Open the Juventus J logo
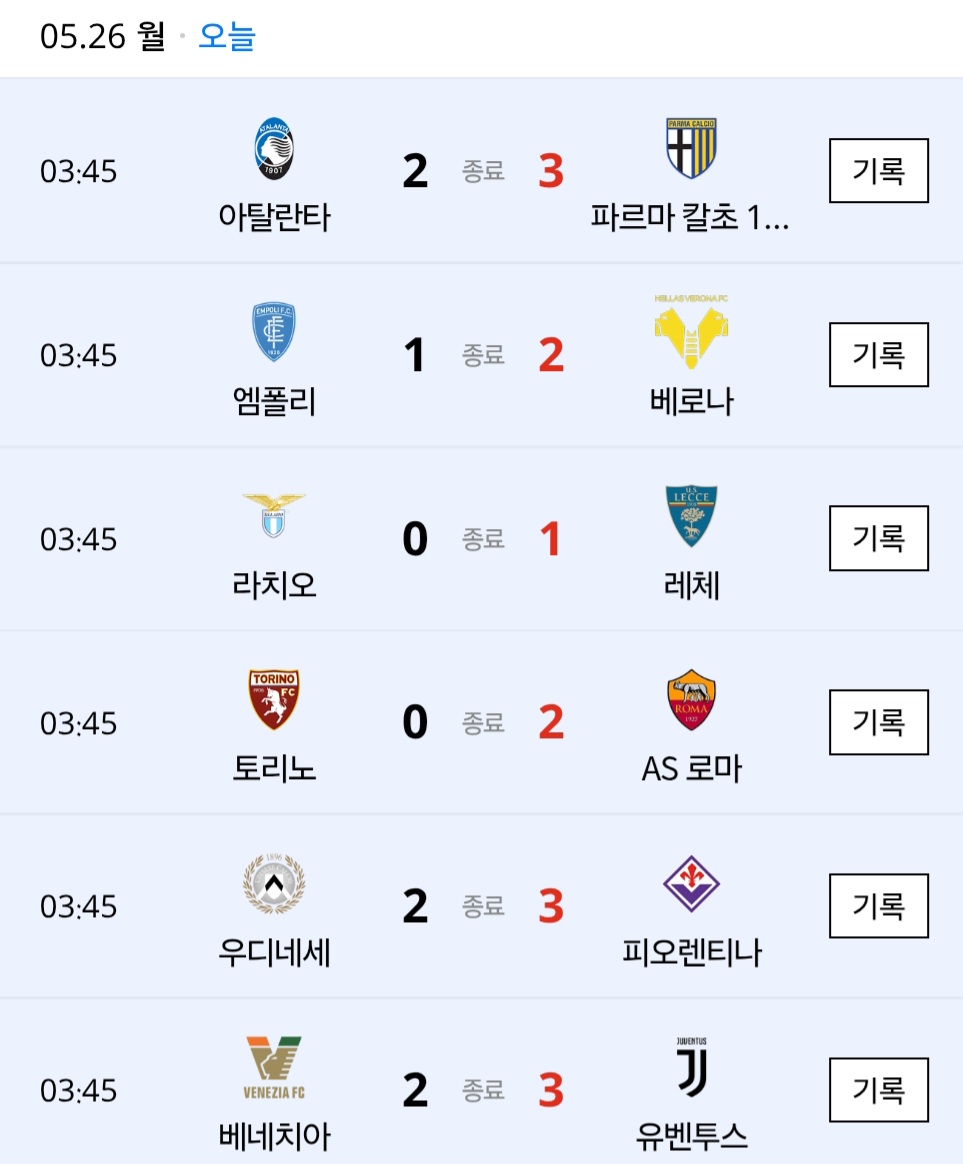The height and width of the screenshot is (1164, 963). pyautogui.click(x=691, y=1067)
